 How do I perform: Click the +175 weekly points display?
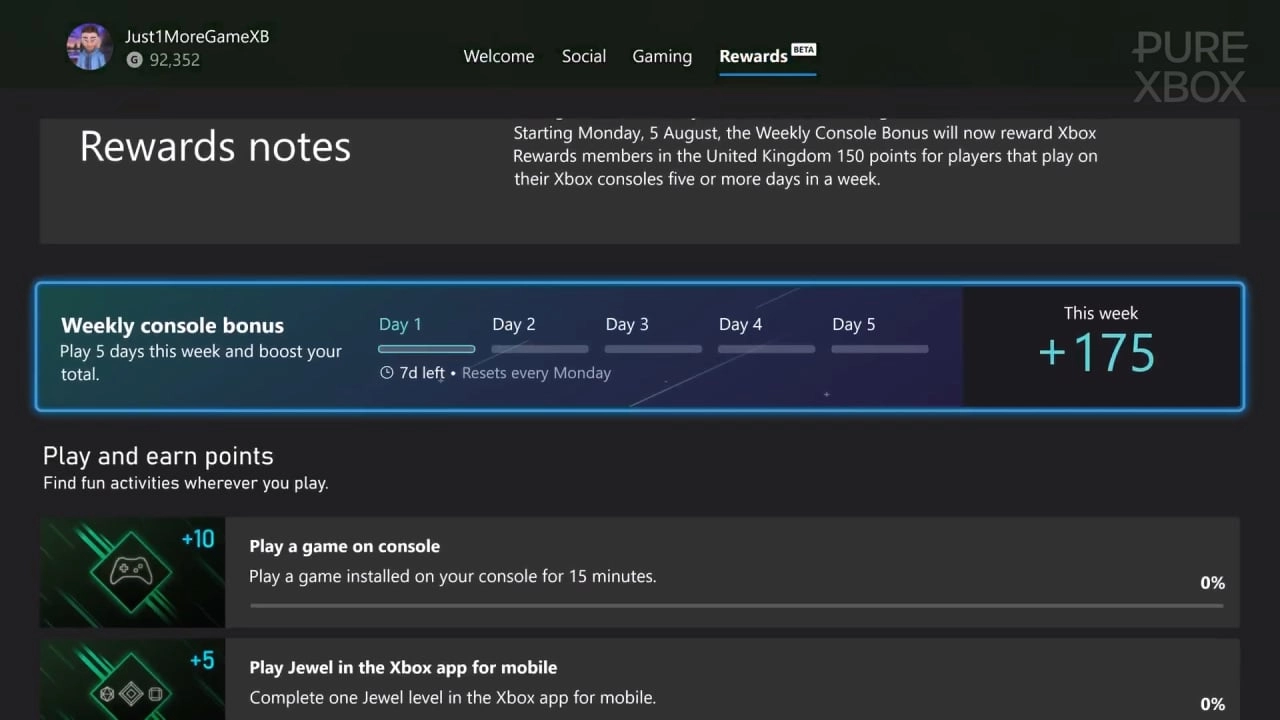pos(1097,351)
